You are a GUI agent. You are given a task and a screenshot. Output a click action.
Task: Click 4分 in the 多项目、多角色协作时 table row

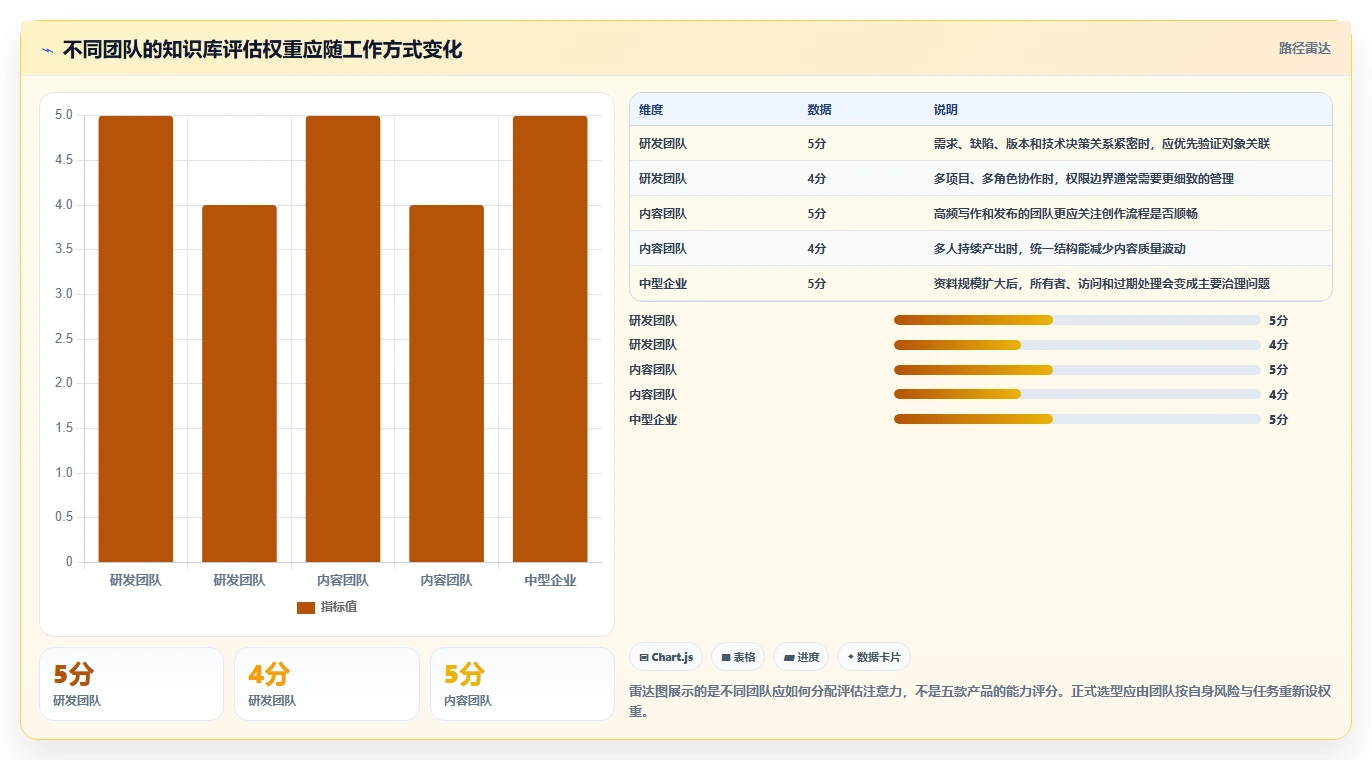pos(817,179)
